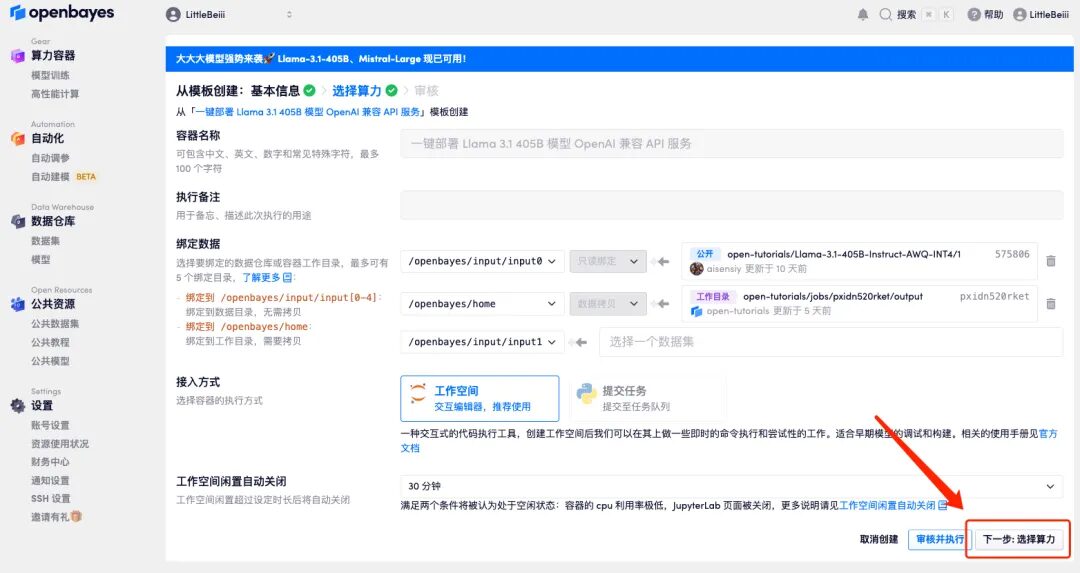The width and height of the screenshot is (1080, 573).
Task: Open 模型训练 in the sidebar
Action: 50,76
